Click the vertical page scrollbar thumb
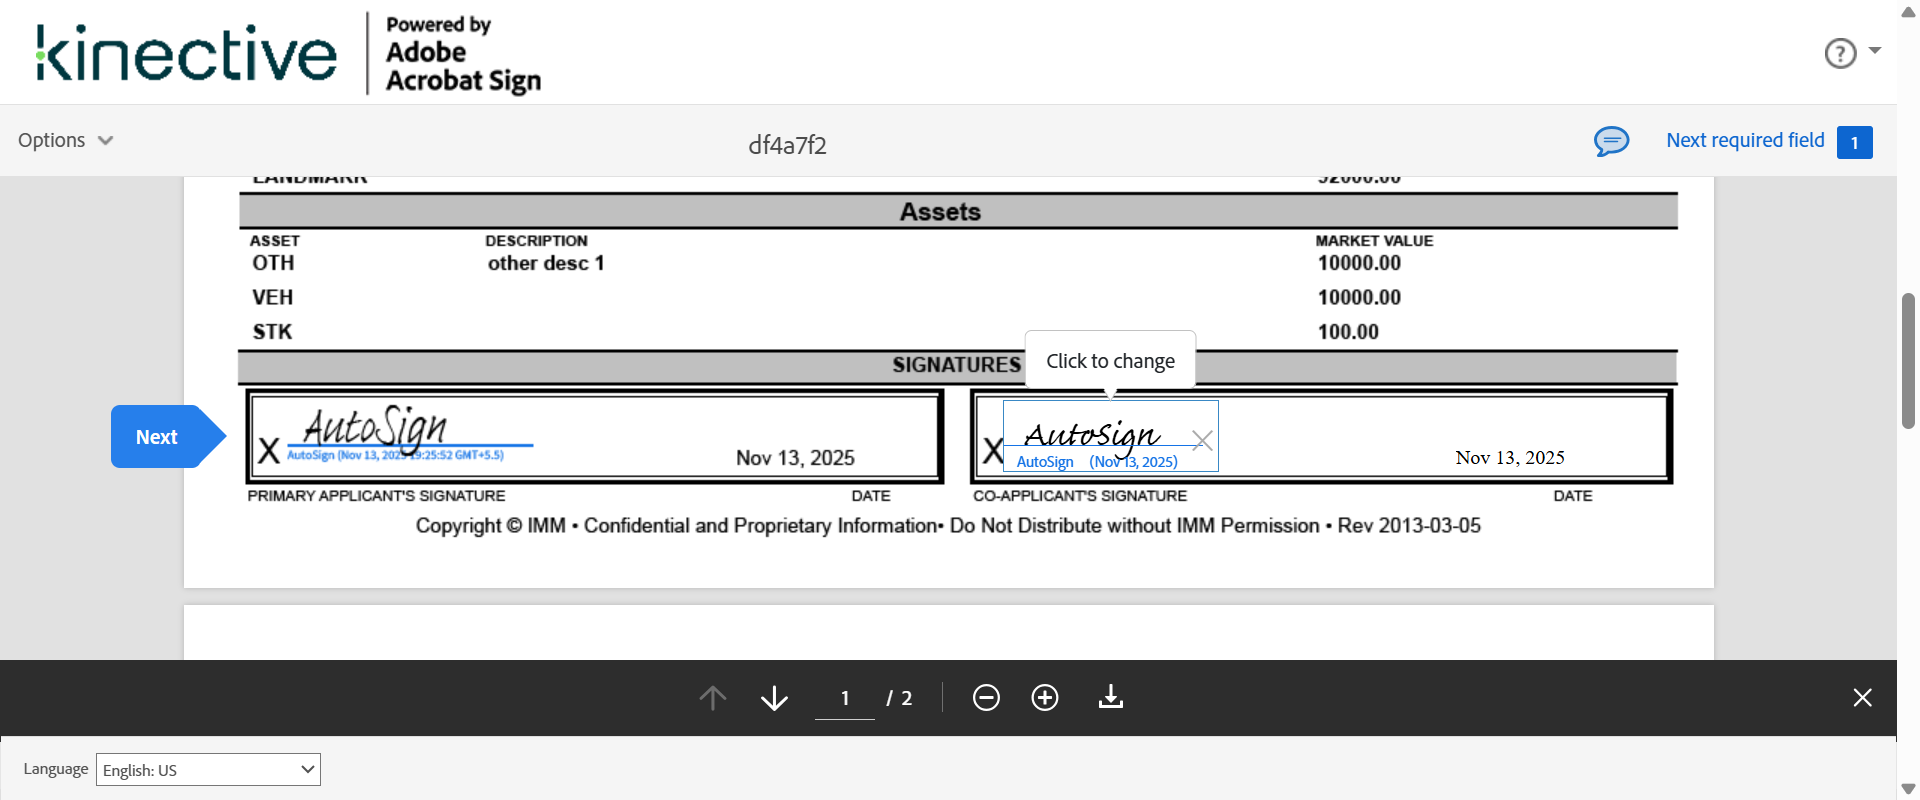This screenshot has height=800, width=1920. pyautogui.click(x=1908, y=360)
